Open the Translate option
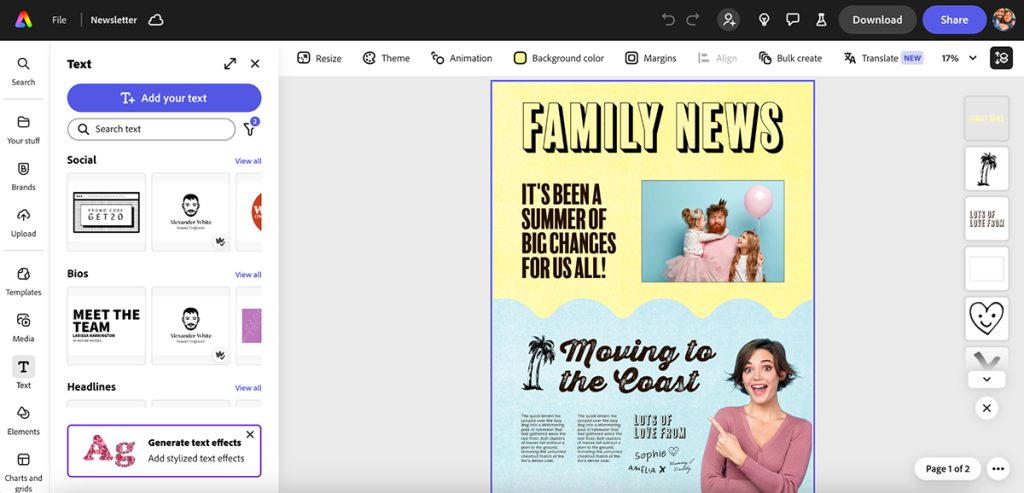1024x493 pixels. 883,58
